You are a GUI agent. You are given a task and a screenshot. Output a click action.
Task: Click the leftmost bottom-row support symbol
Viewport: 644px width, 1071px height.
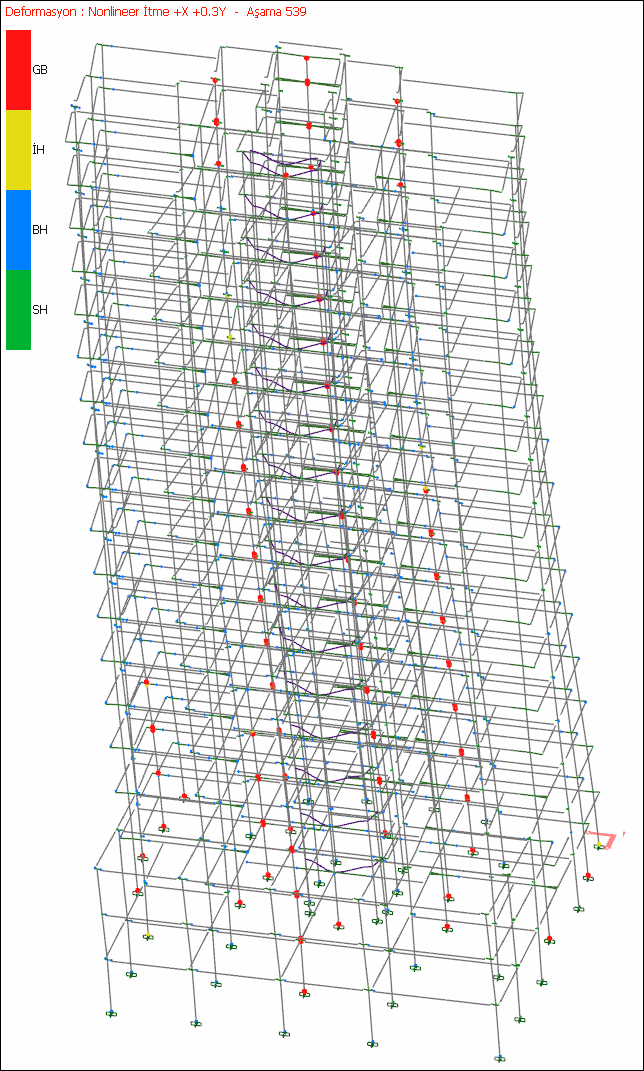[x=112, y=1013]
